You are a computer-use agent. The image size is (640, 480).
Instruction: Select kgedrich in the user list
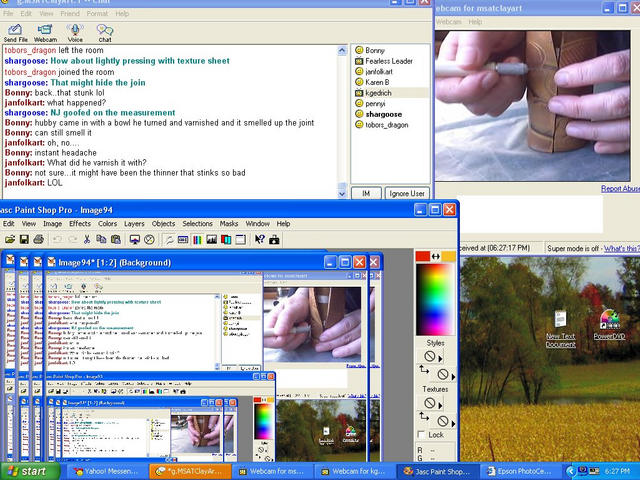click(378, 93)
